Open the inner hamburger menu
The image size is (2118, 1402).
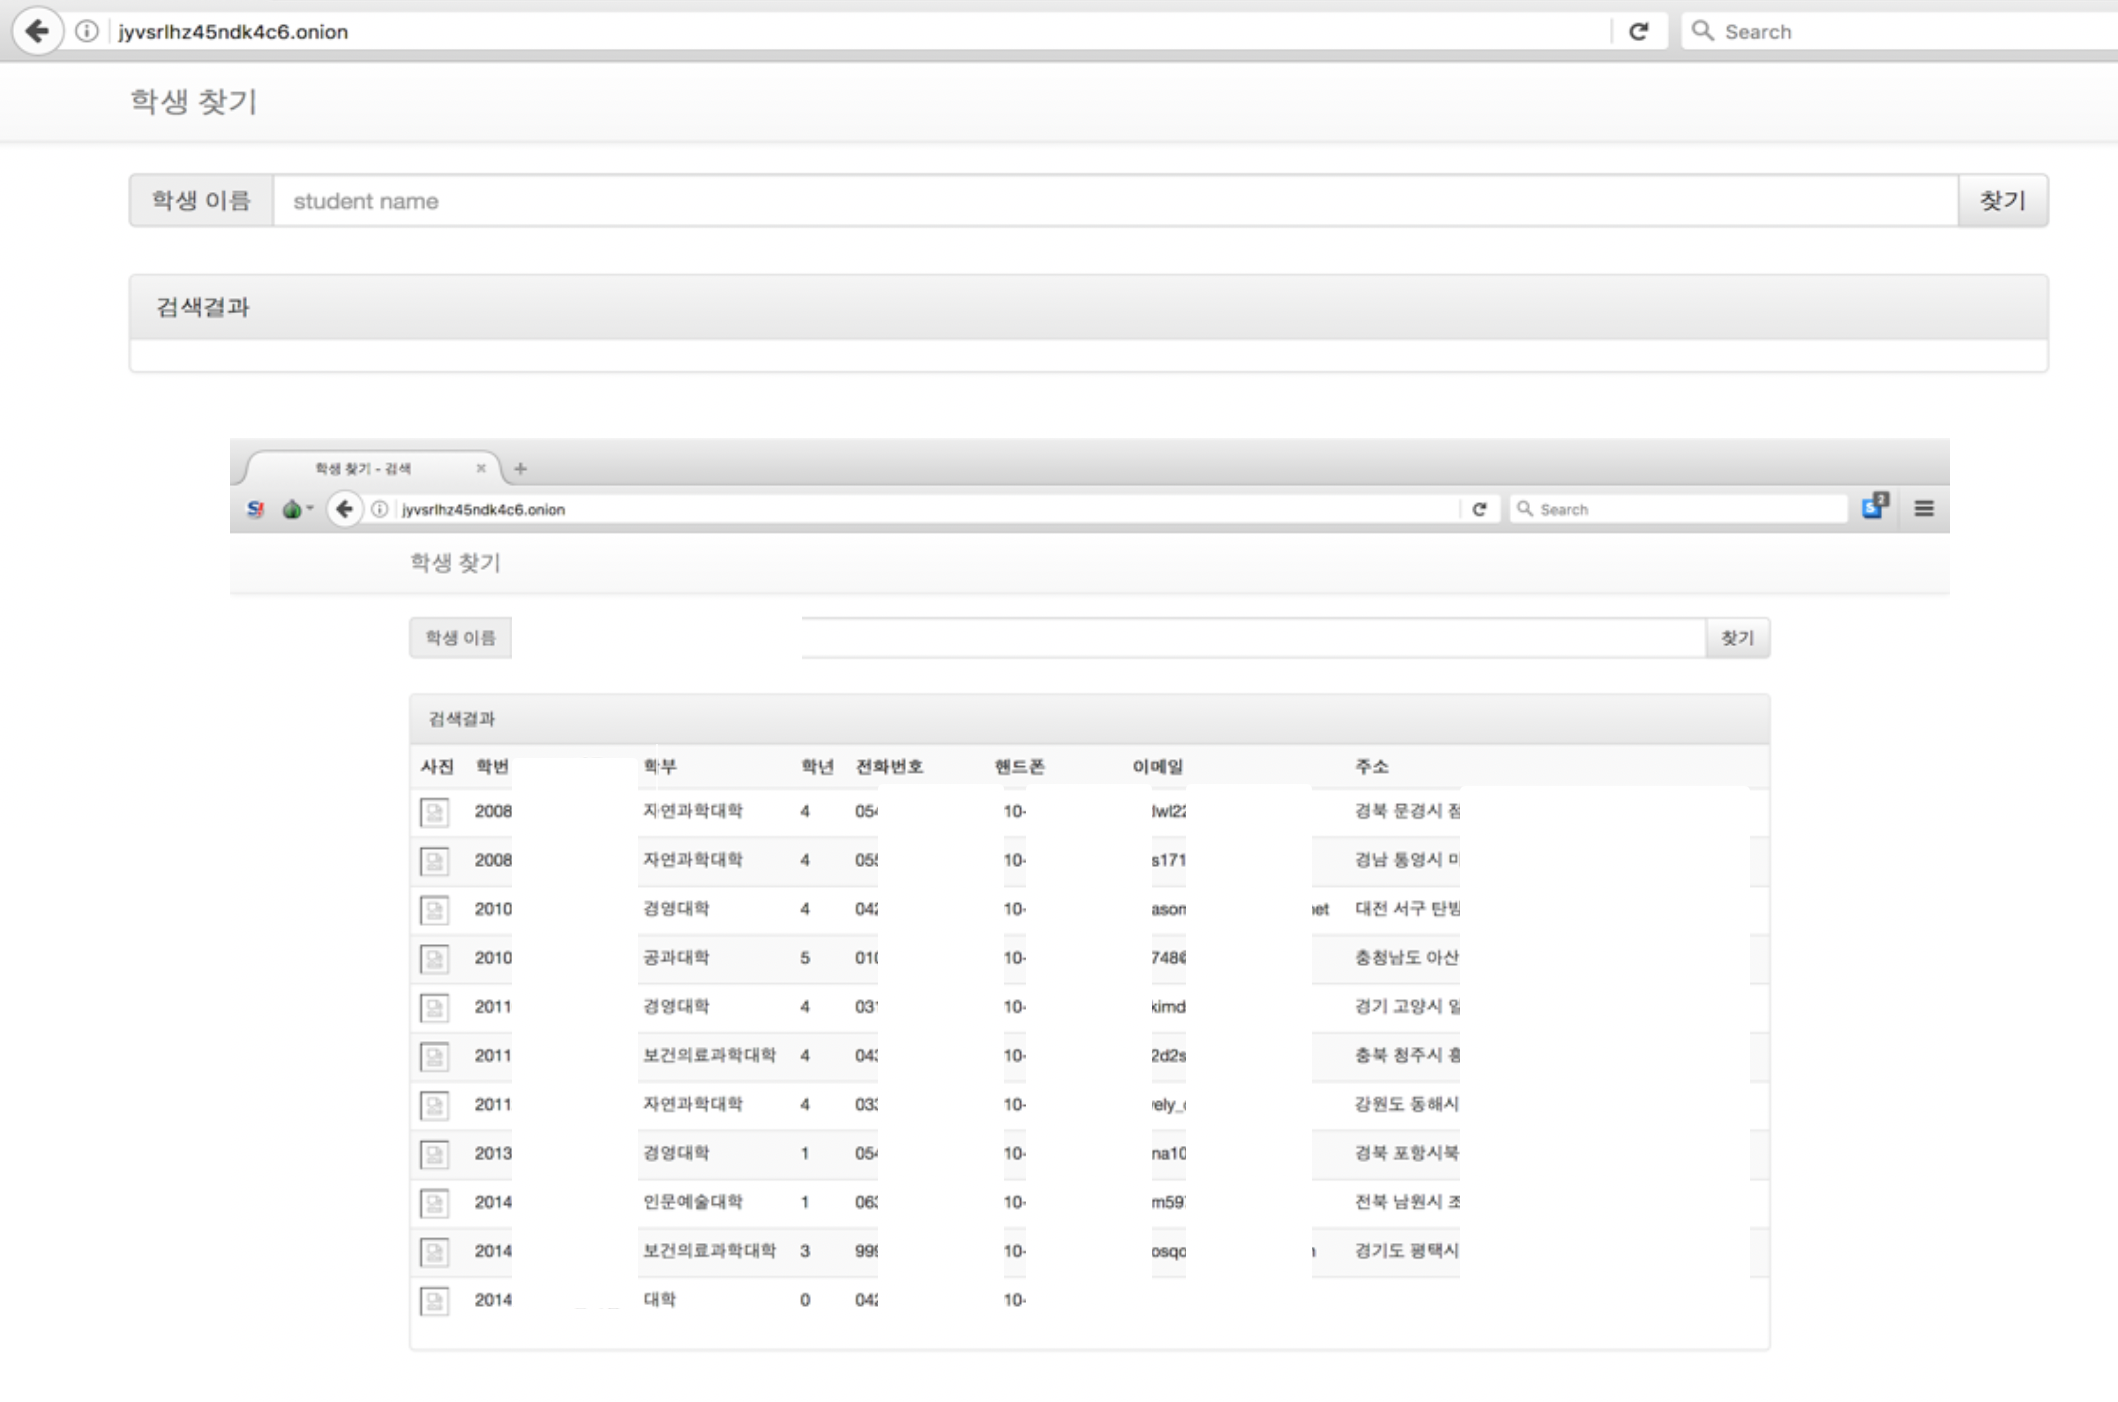1924,509
